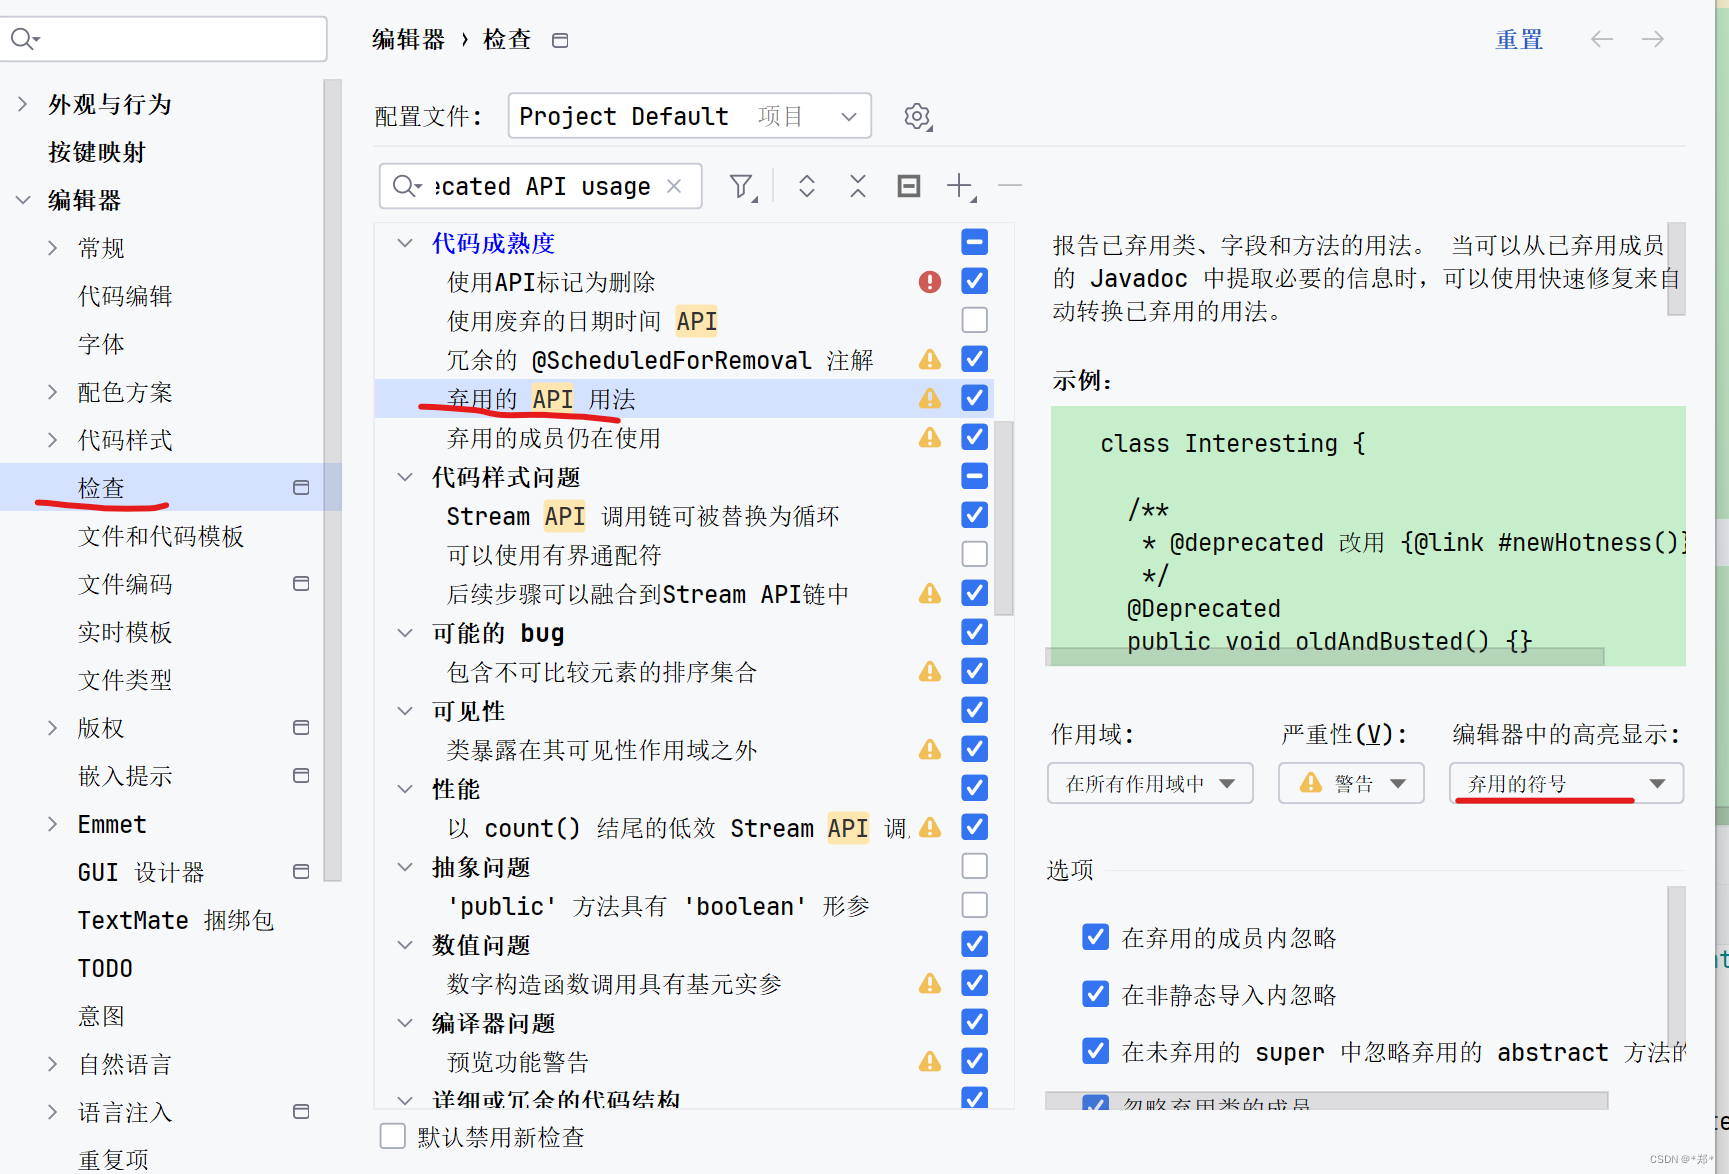Click 重置 reset link
The image size is (1729, 1174).
coord(1519,40)
